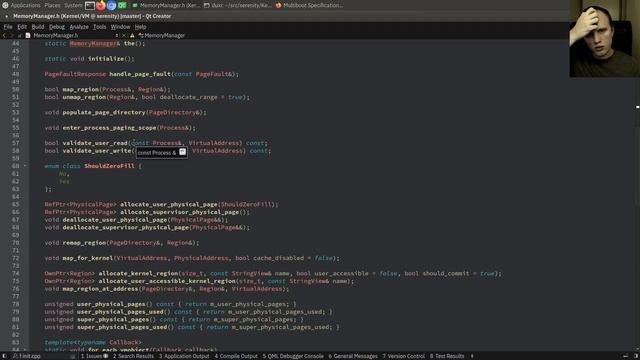Click validate_user_read on line 57
The height and width of the screenshot is (360, 640).
click(x=95, y=143)
